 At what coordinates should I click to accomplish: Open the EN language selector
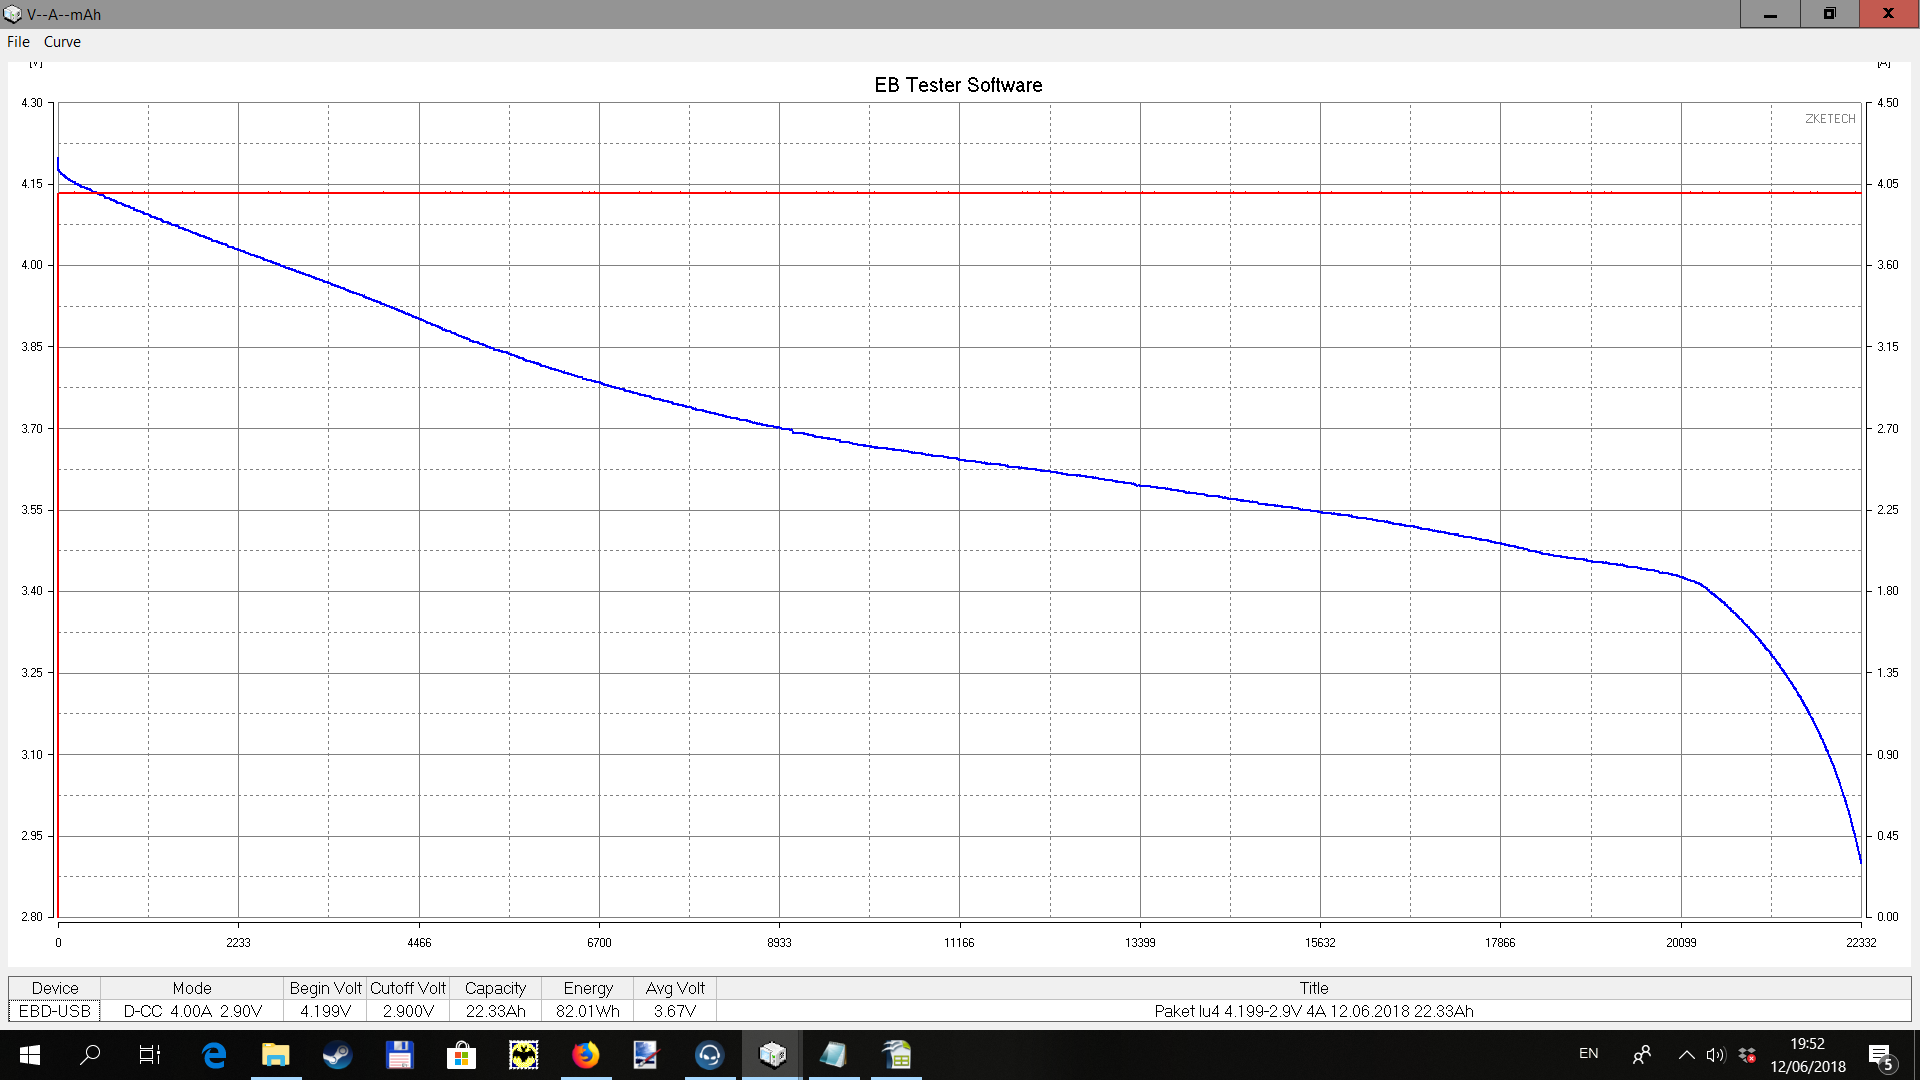[x=1588, y=1054]
